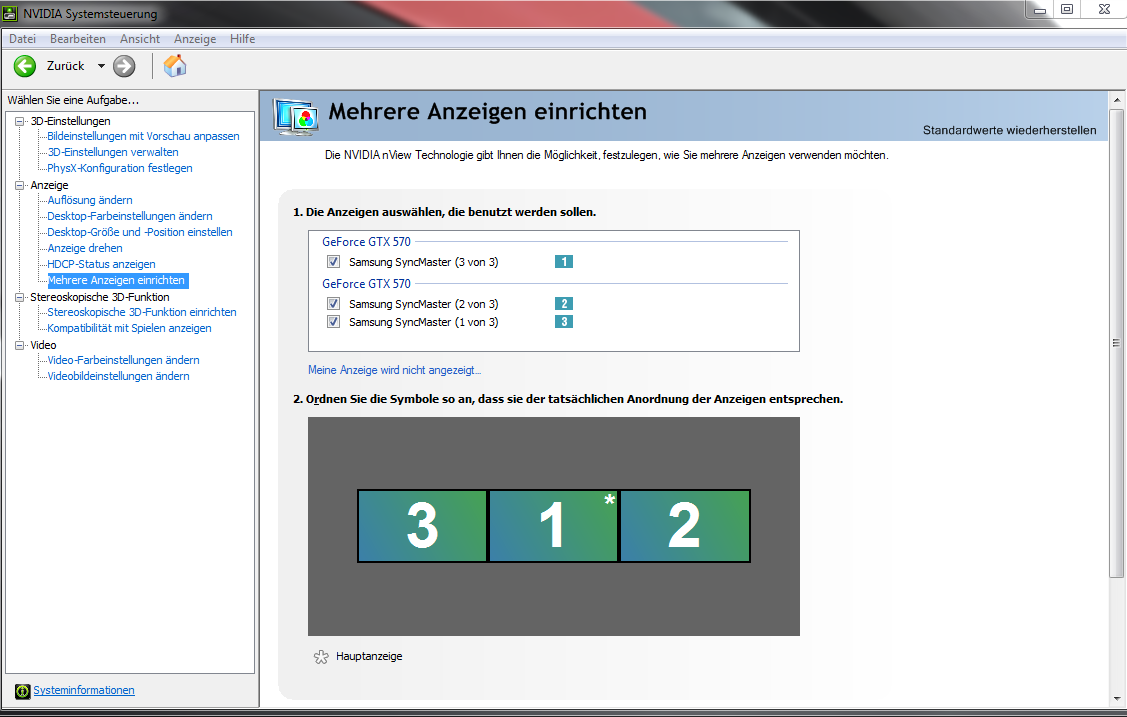Click display number badge 1
This screenshot has height=717, width=1127.
[564, 262]
